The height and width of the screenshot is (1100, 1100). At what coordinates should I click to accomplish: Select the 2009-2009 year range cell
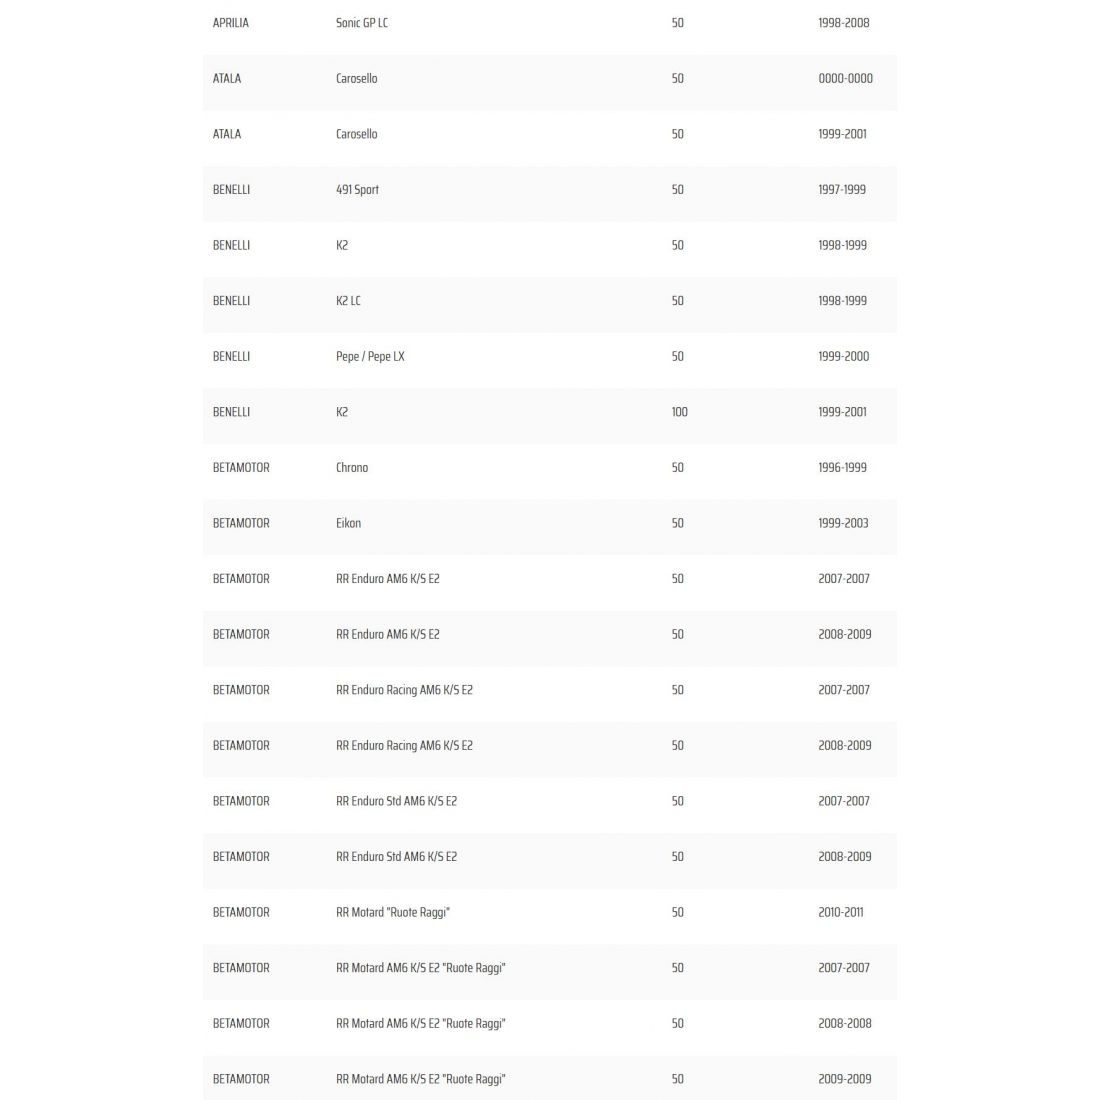844,1078
